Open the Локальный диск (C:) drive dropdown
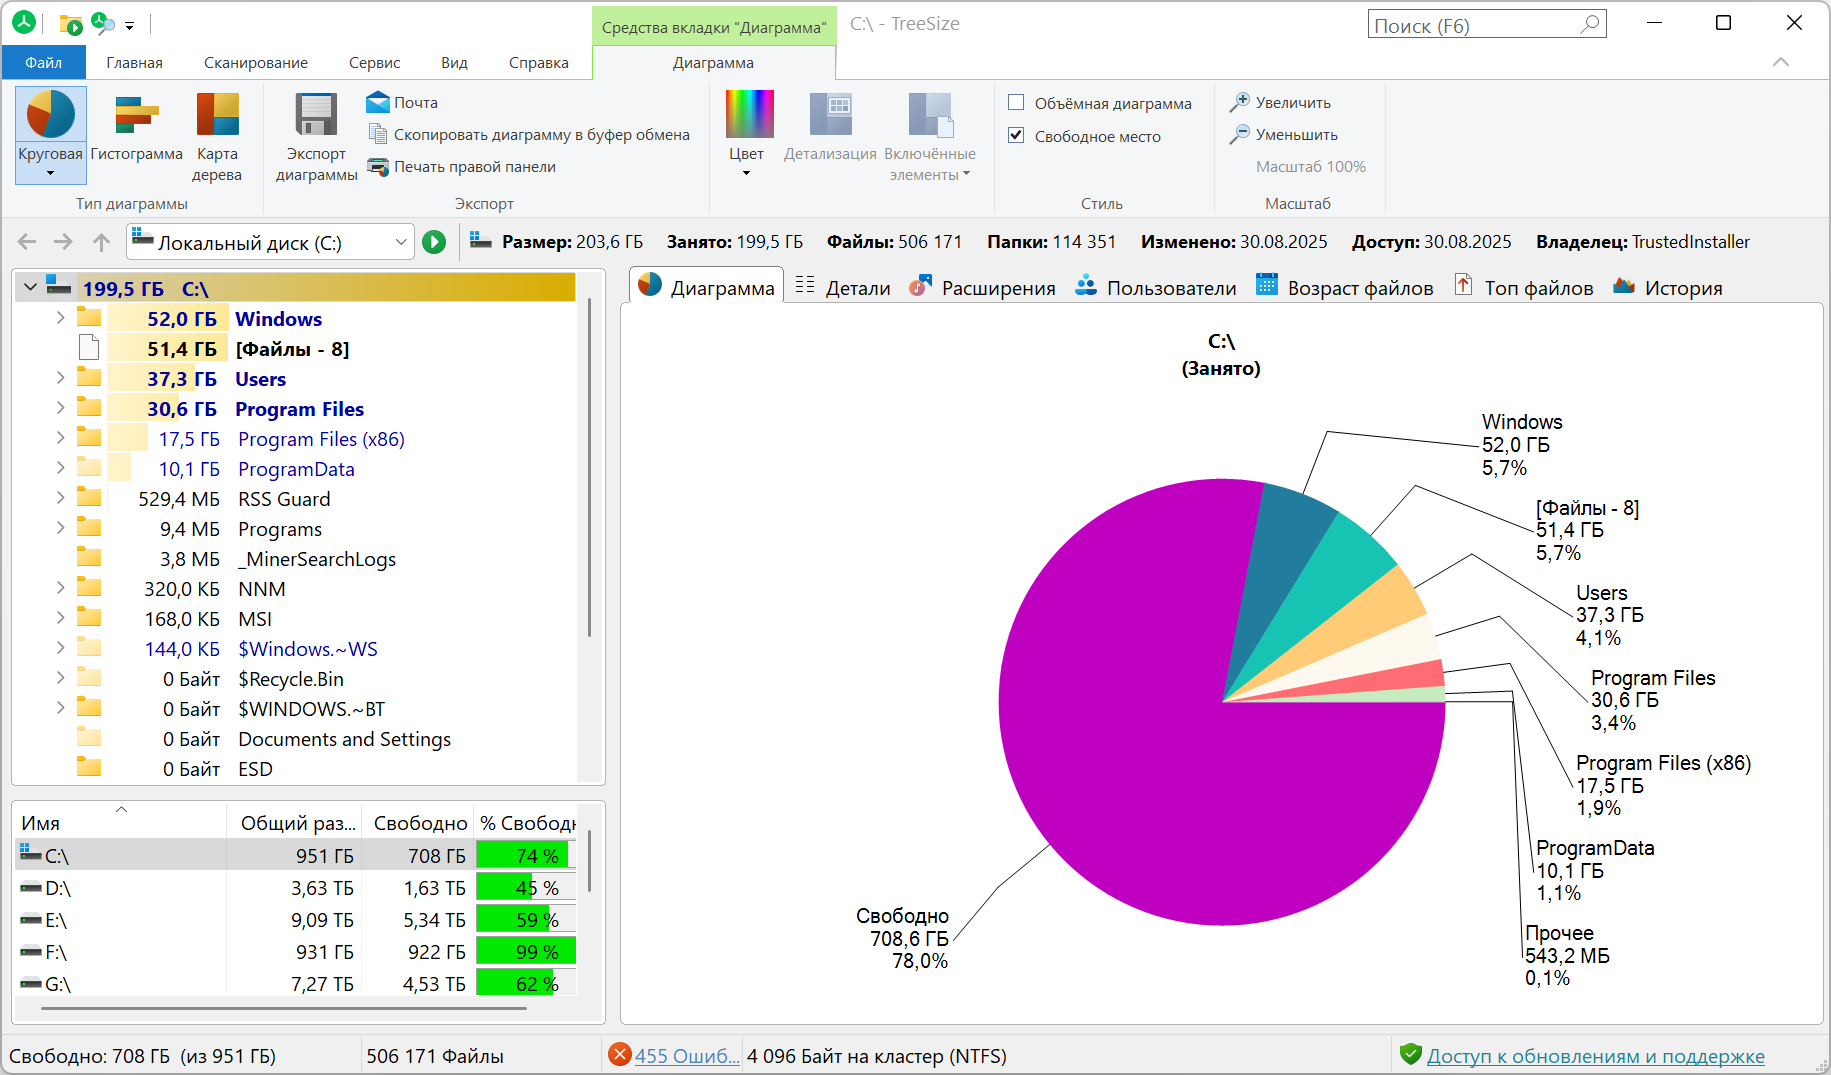The height and width of the screenshot is (1075, 1831). 400,242
